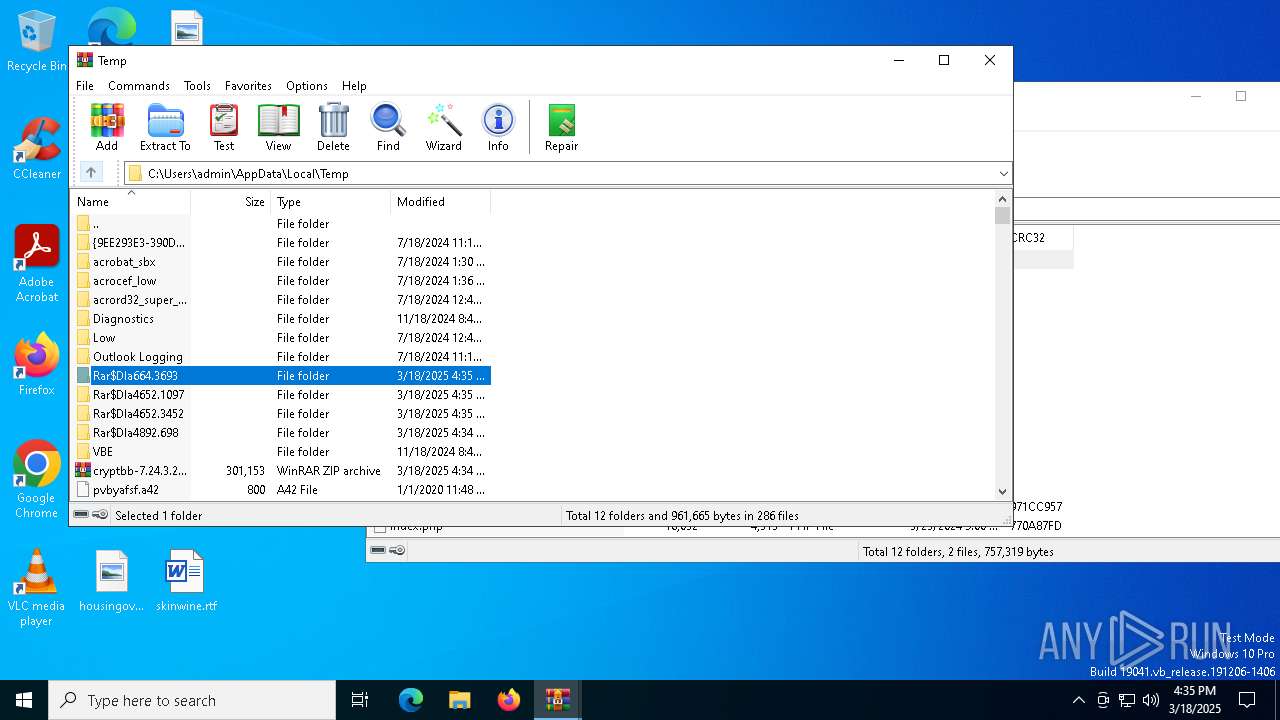The height and width of the screenshot is (720, 1280).
Task: Select the VBE folder
Action: [x=282, y=452]
